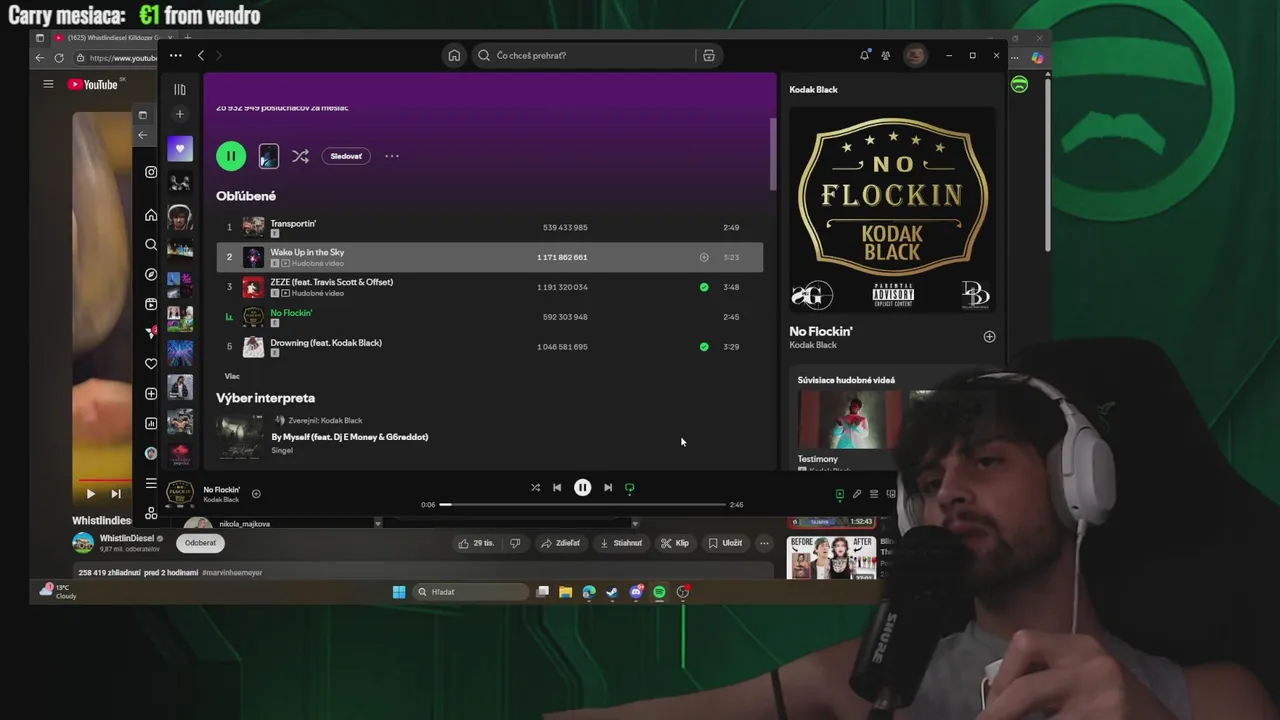Image resolution: width=1280 pixels, height=720 pixels.
Task: Skip to the next track
Action: [608, 488]
